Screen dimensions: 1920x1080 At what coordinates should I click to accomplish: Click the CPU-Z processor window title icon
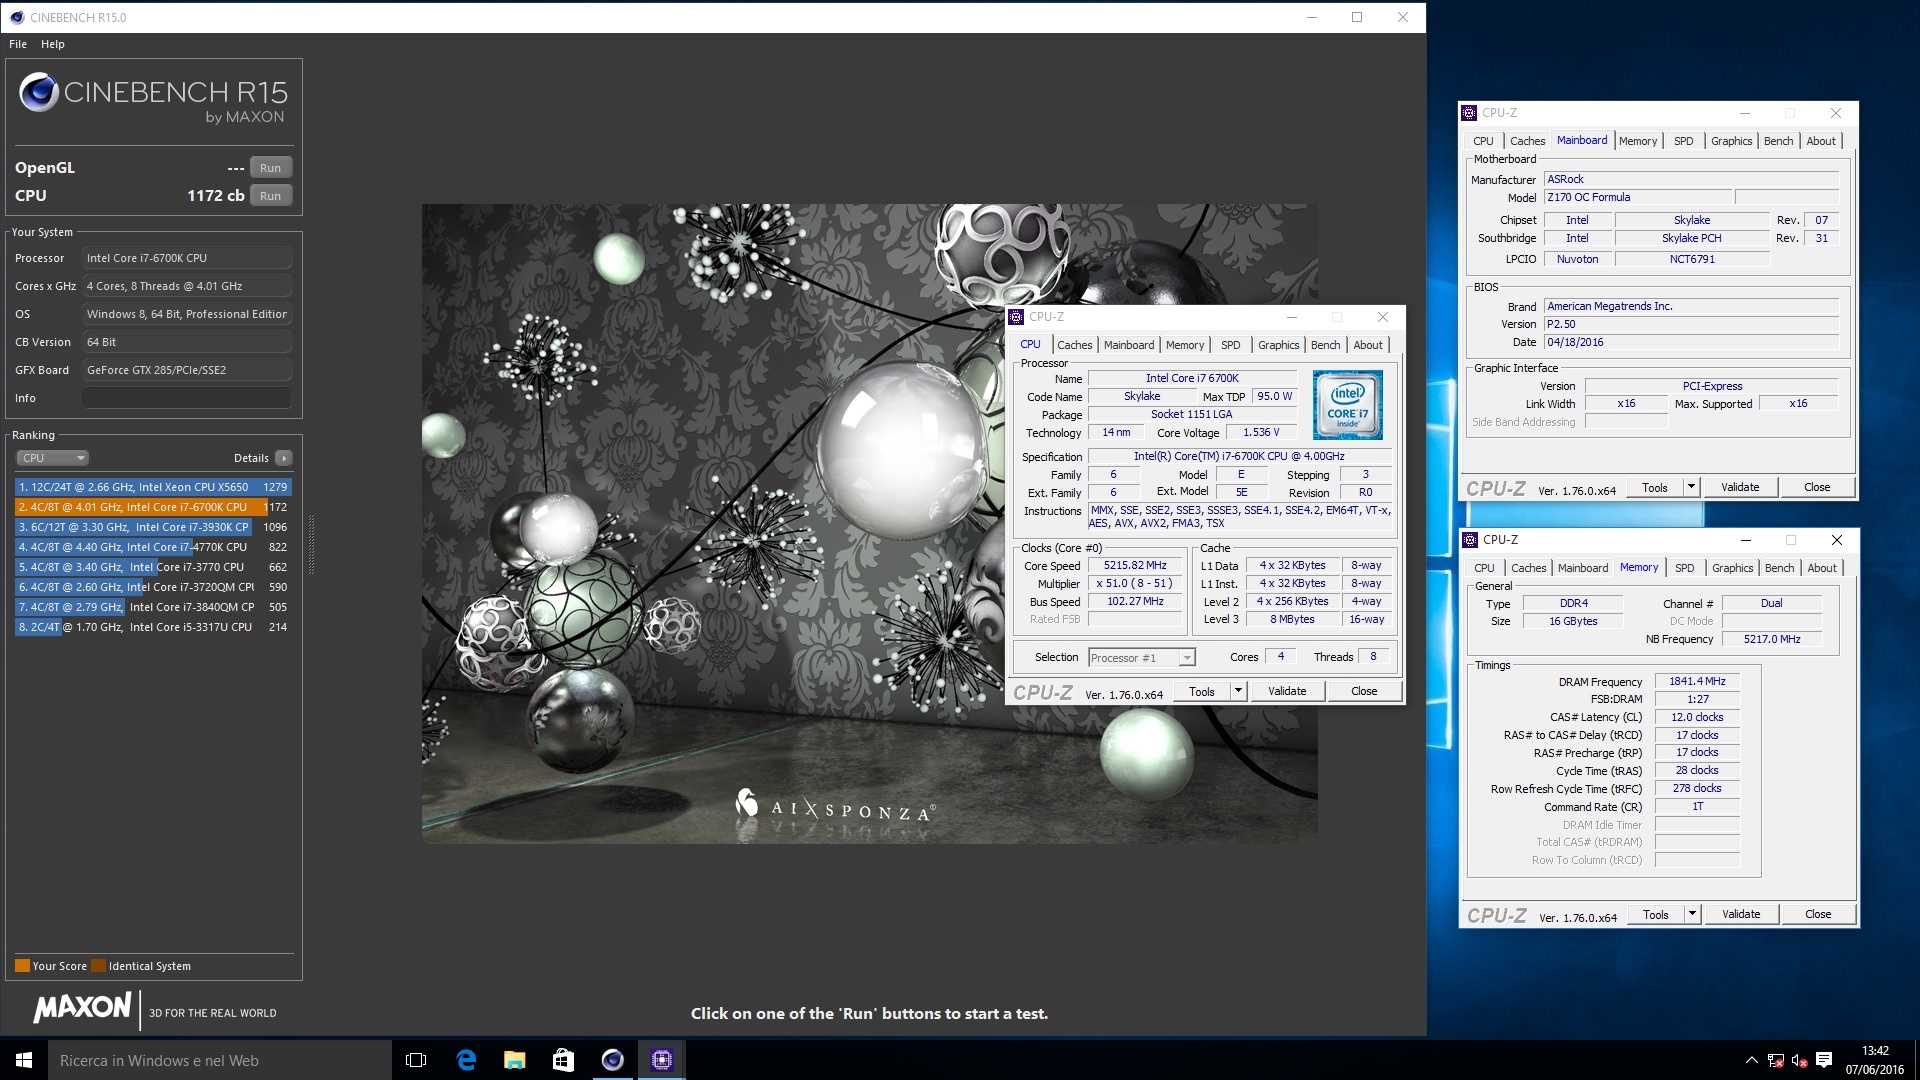(x=1016, y=317)
